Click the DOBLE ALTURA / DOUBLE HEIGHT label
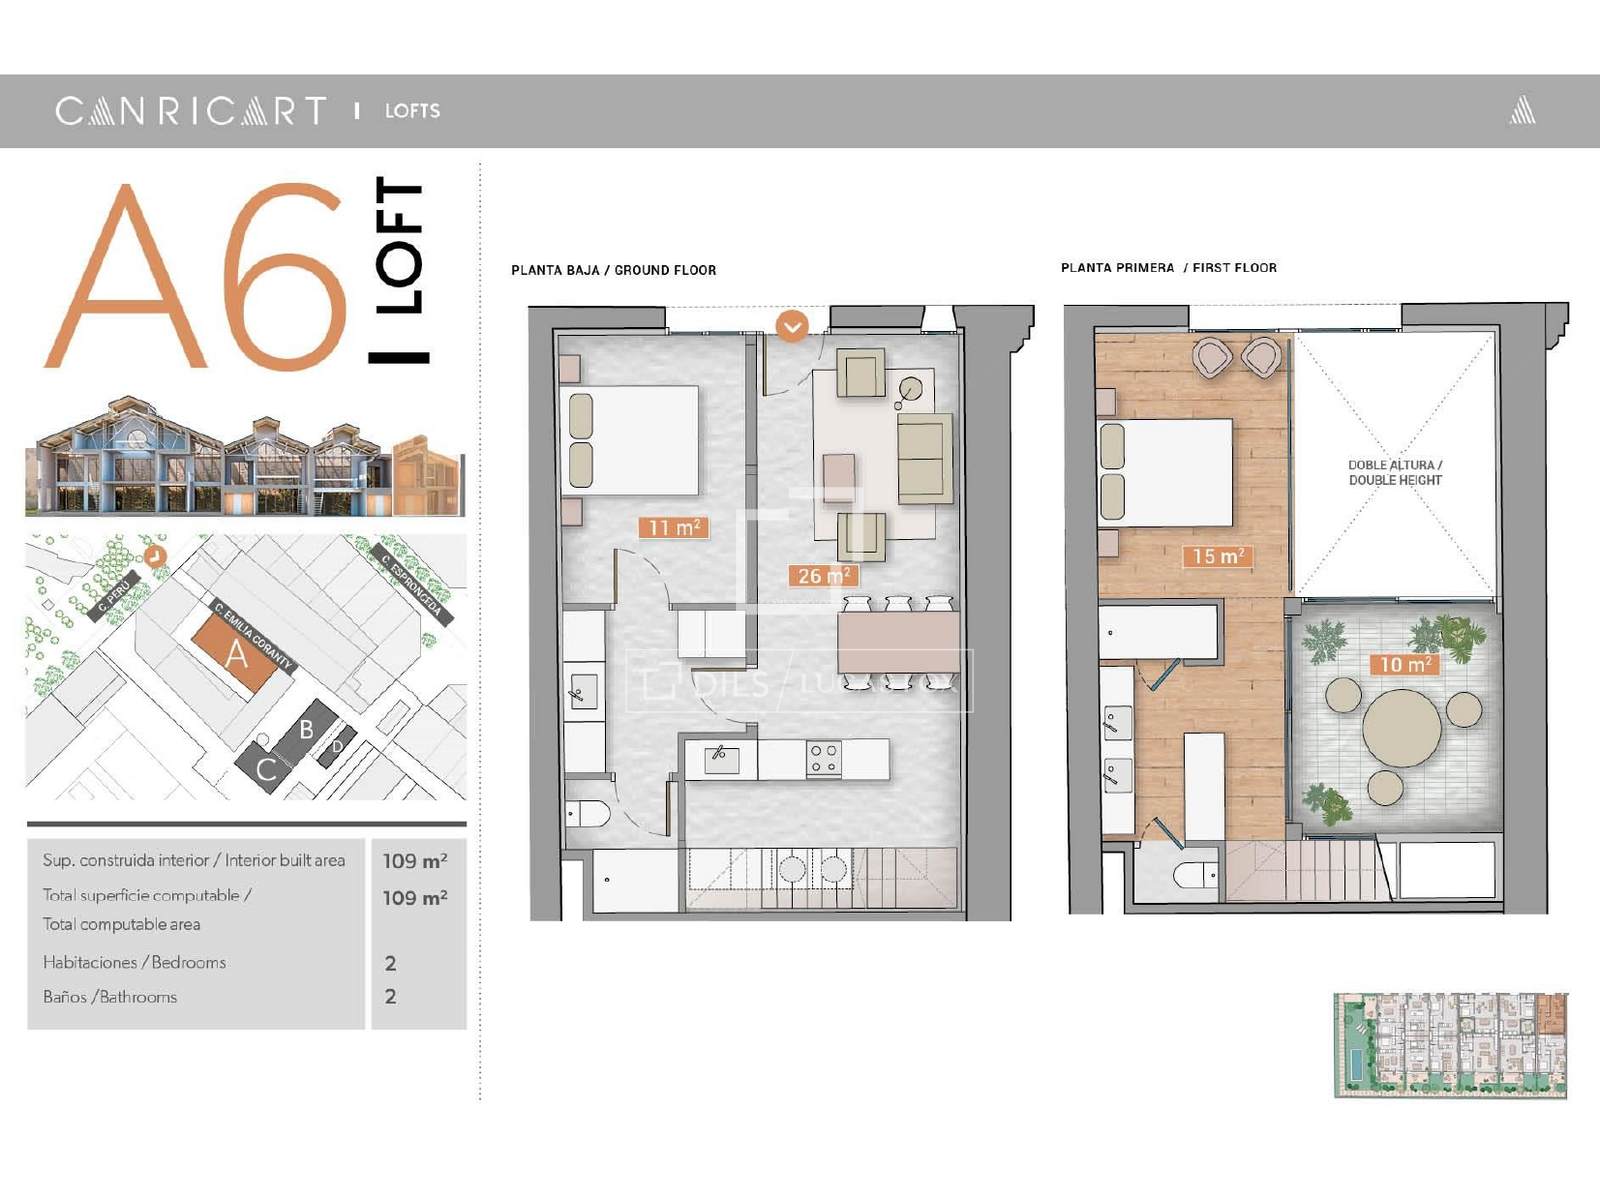 pyautogui.click(x=1395, y=473)
